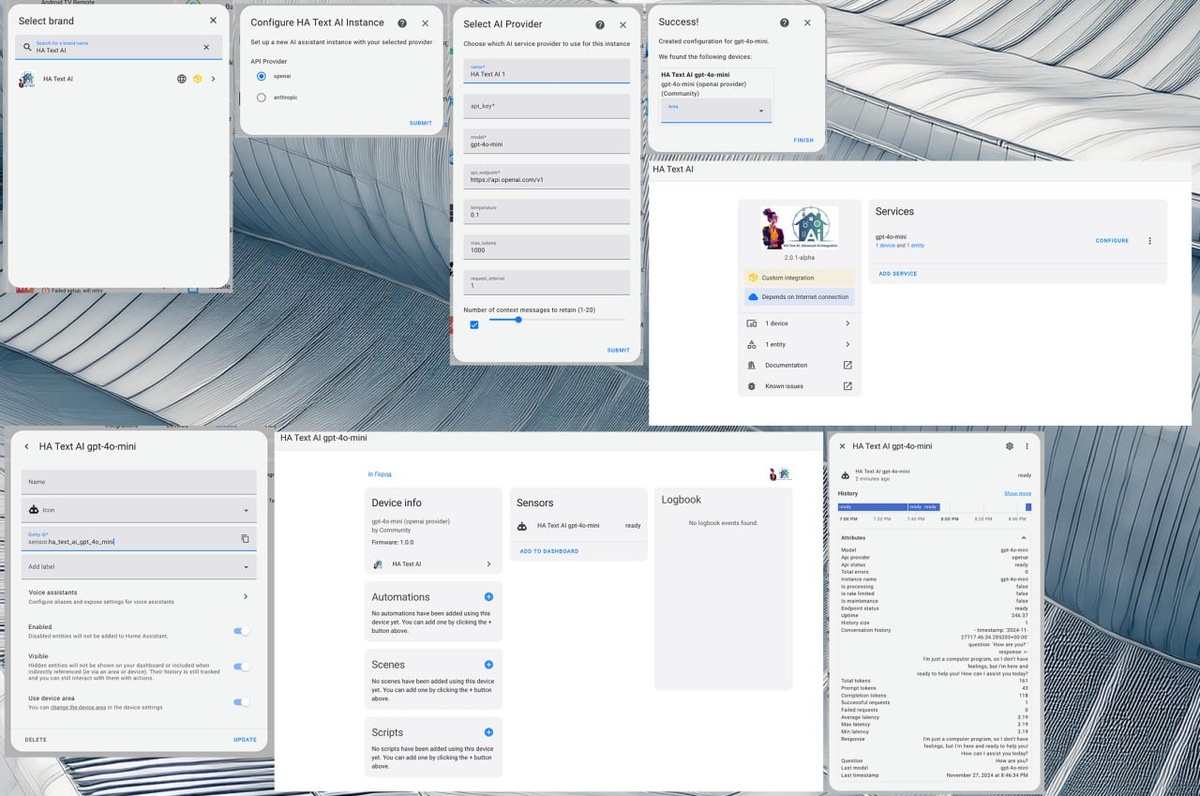Select the openai API provider radio
Screen dimensions: 1200x796
(262, 76)
